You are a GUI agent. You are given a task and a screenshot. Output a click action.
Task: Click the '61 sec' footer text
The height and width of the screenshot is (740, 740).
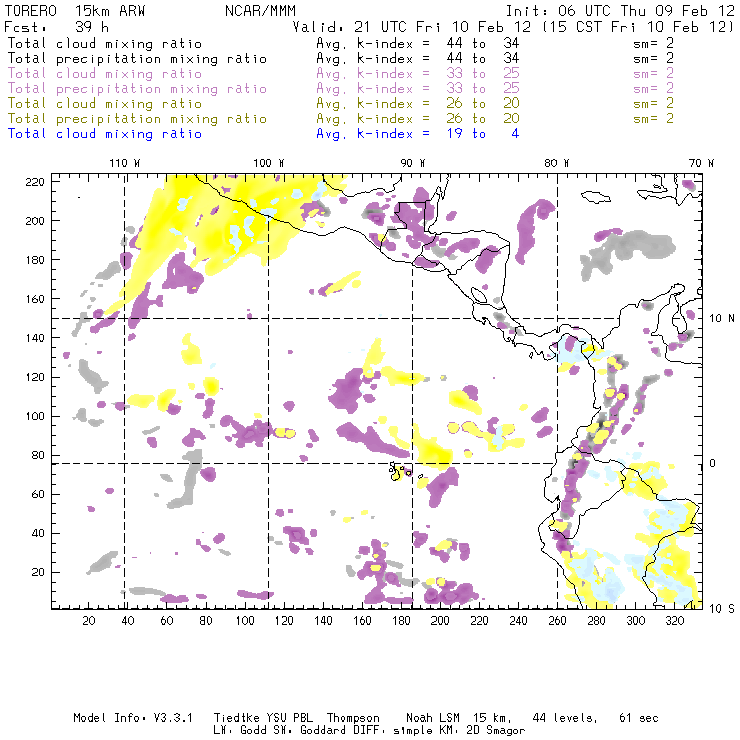click(639, 718)
